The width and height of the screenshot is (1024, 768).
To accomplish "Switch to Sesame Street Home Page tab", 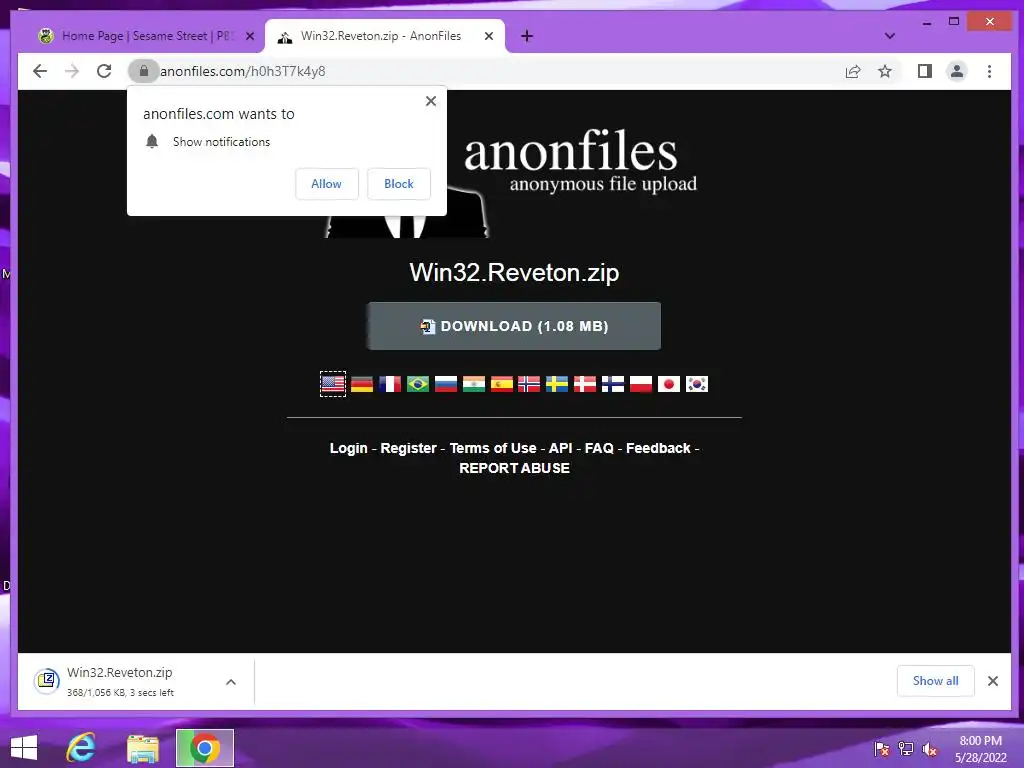I will (144, 36).
